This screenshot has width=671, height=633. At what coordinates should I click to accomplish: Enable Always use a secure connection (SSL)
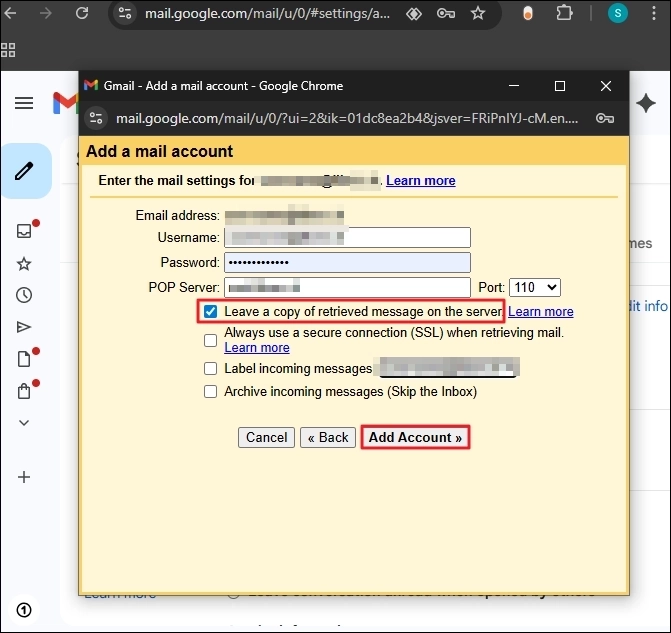[210, 340]
